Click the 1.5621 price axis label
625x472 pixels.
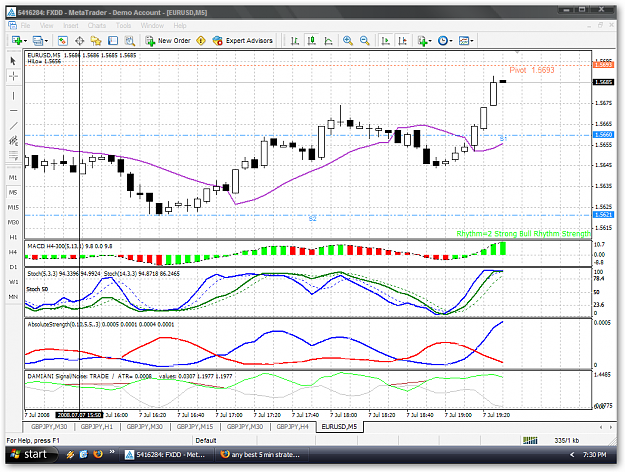point(603,215)
